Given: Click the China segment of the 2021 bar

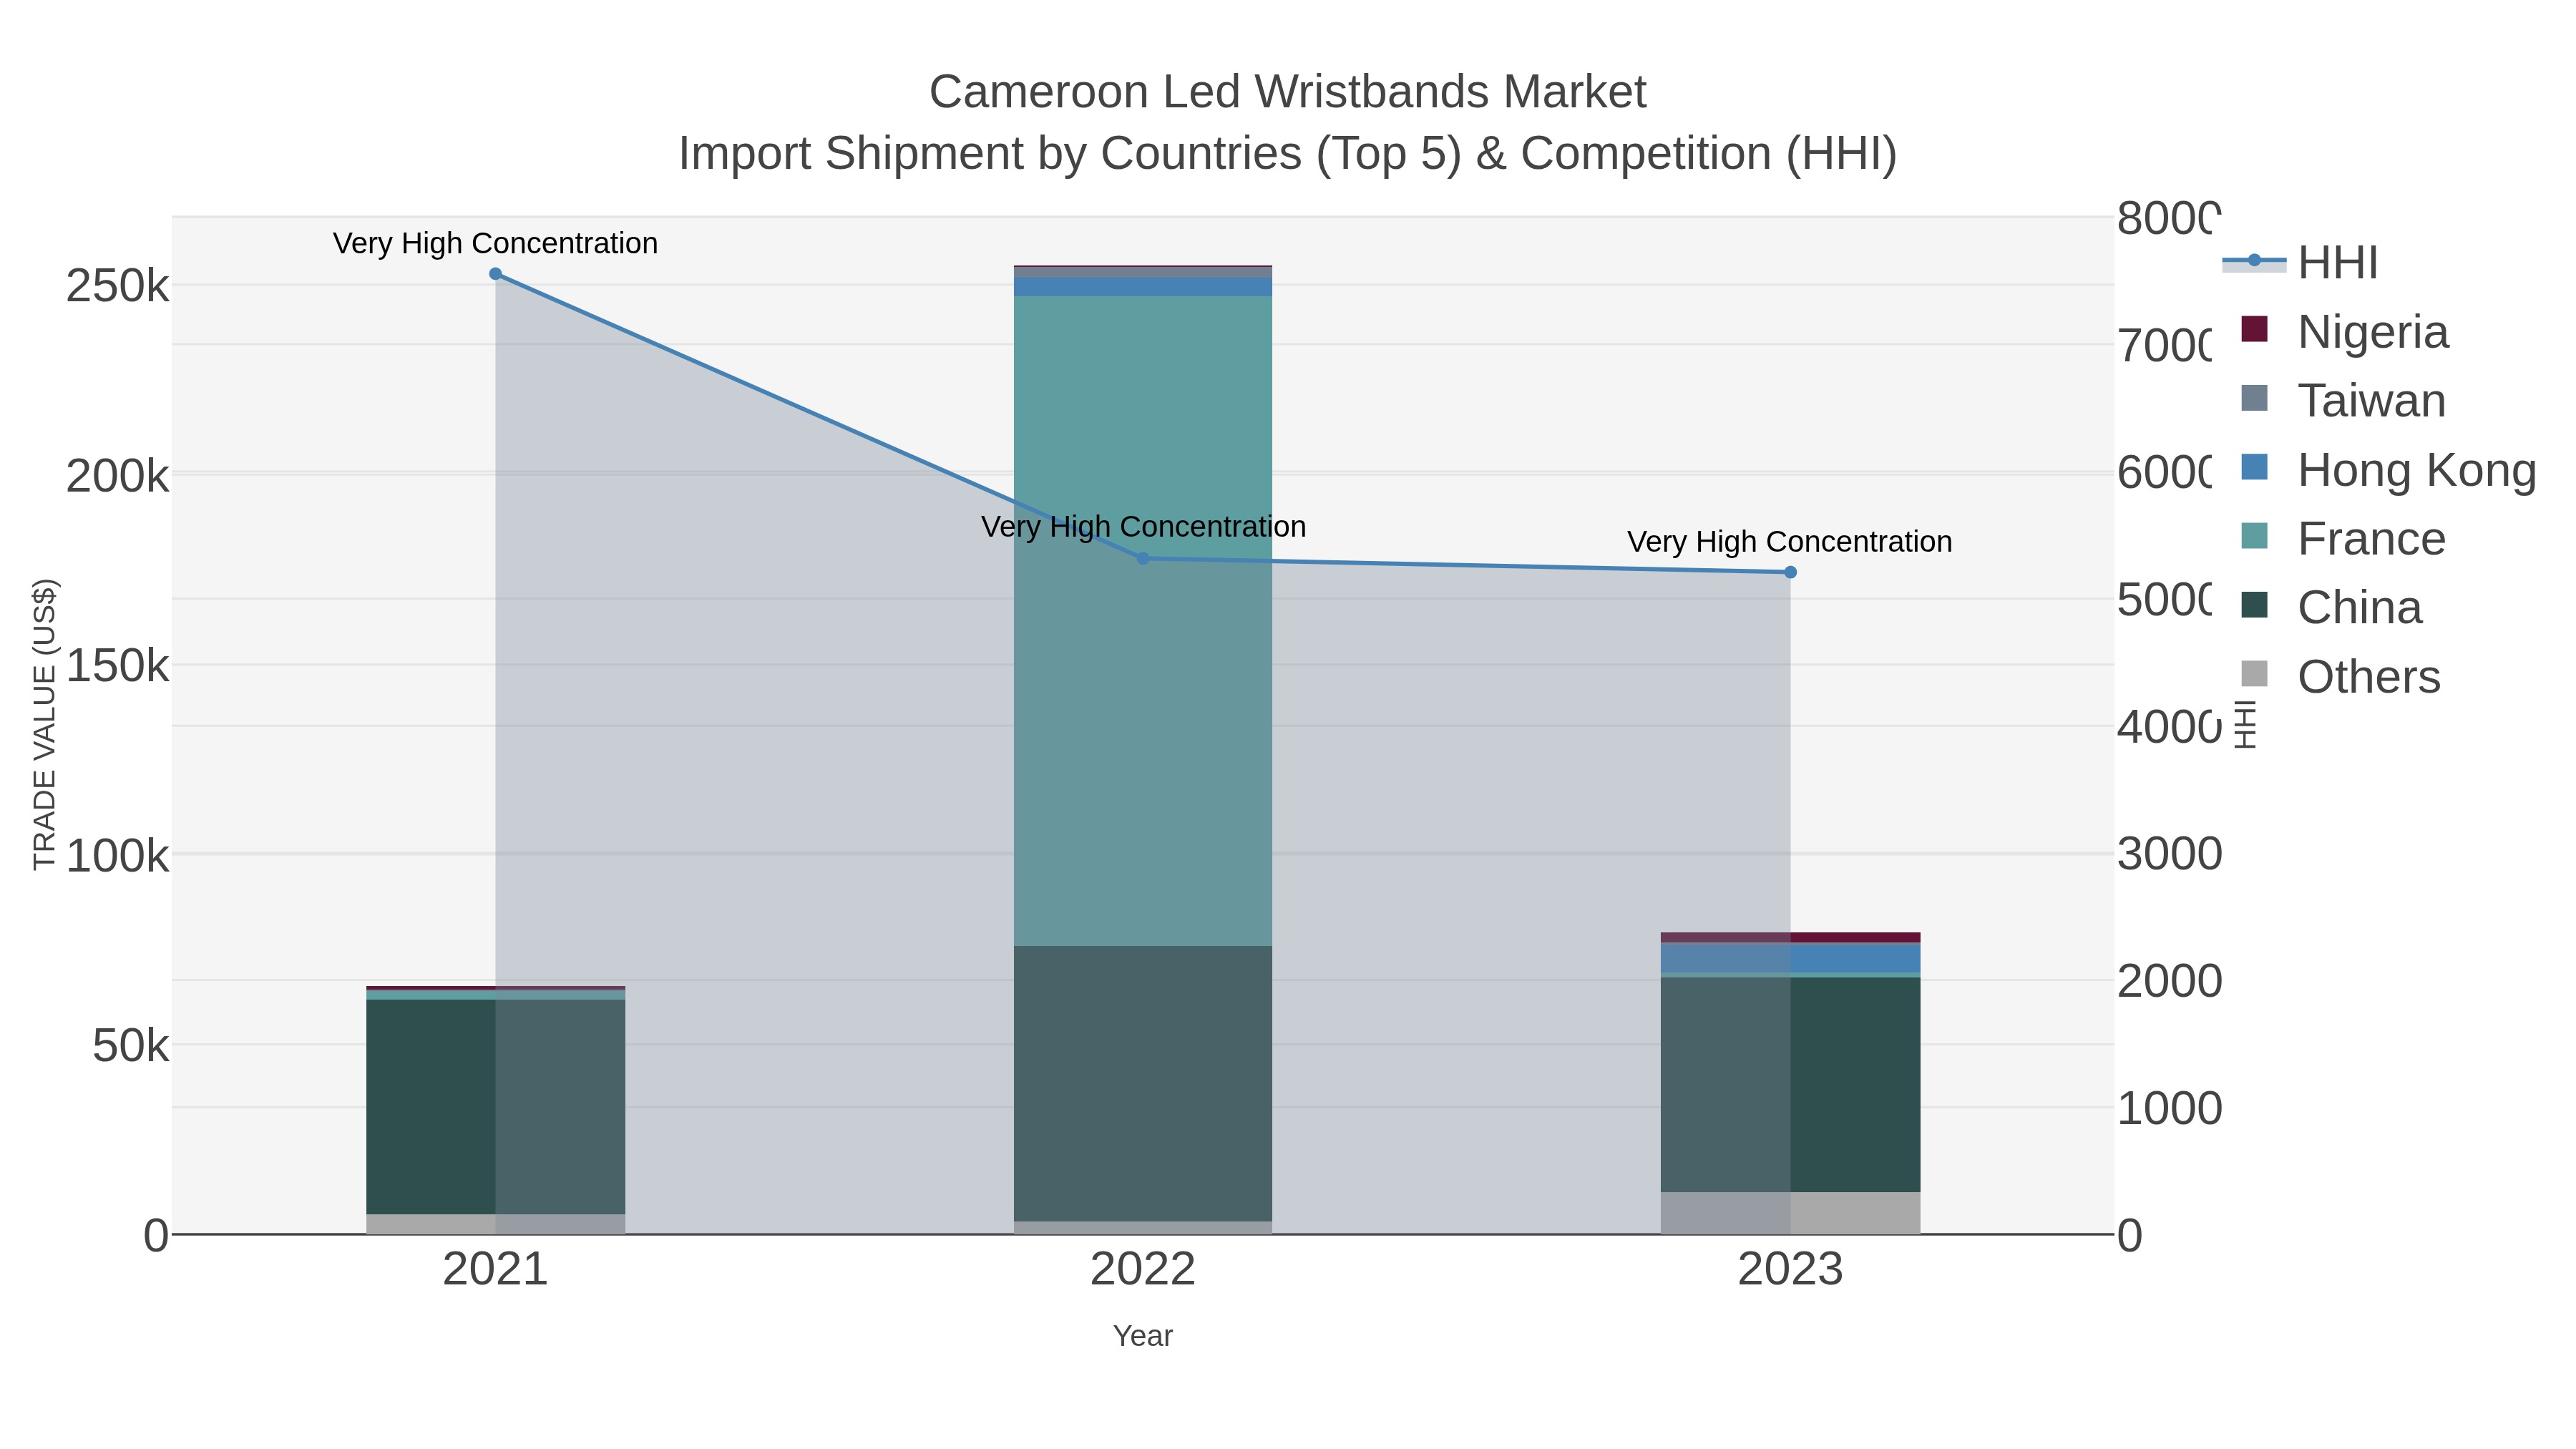Looking at the screenshot, I should tap(495, 1107).
